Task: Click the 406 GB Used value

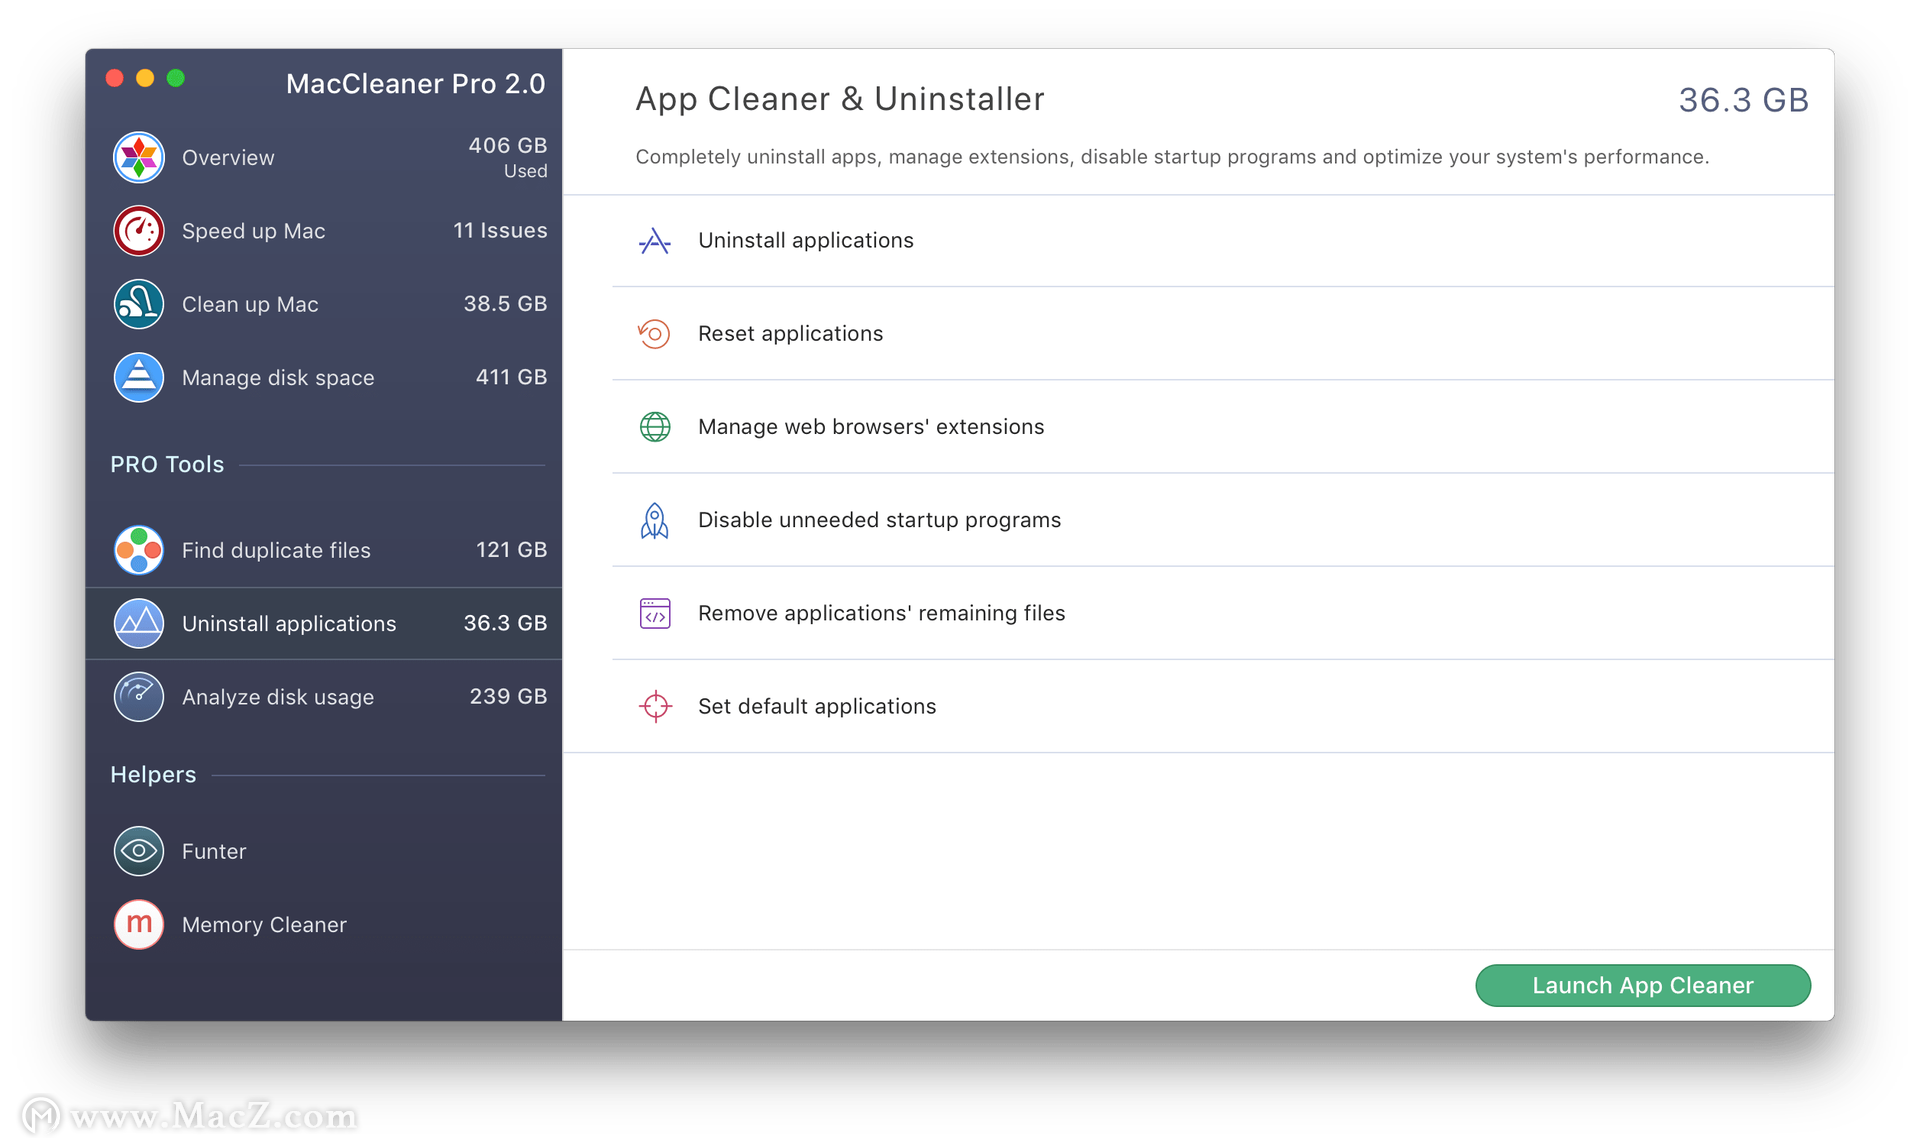Action: tap(508, 157)
